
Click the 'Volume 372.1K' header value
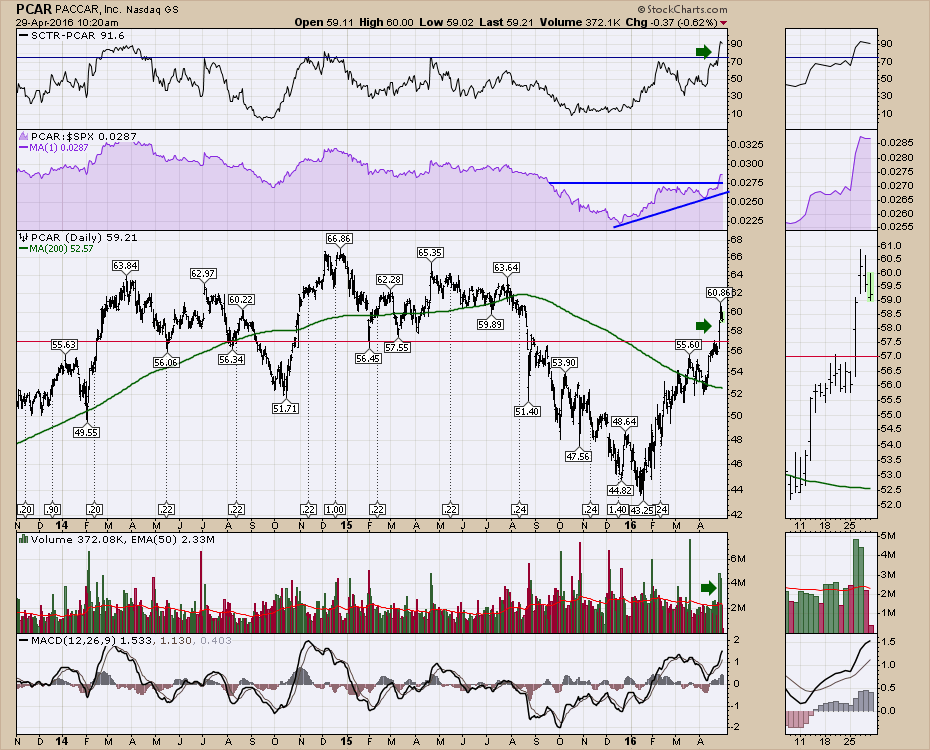click(580, 23)
